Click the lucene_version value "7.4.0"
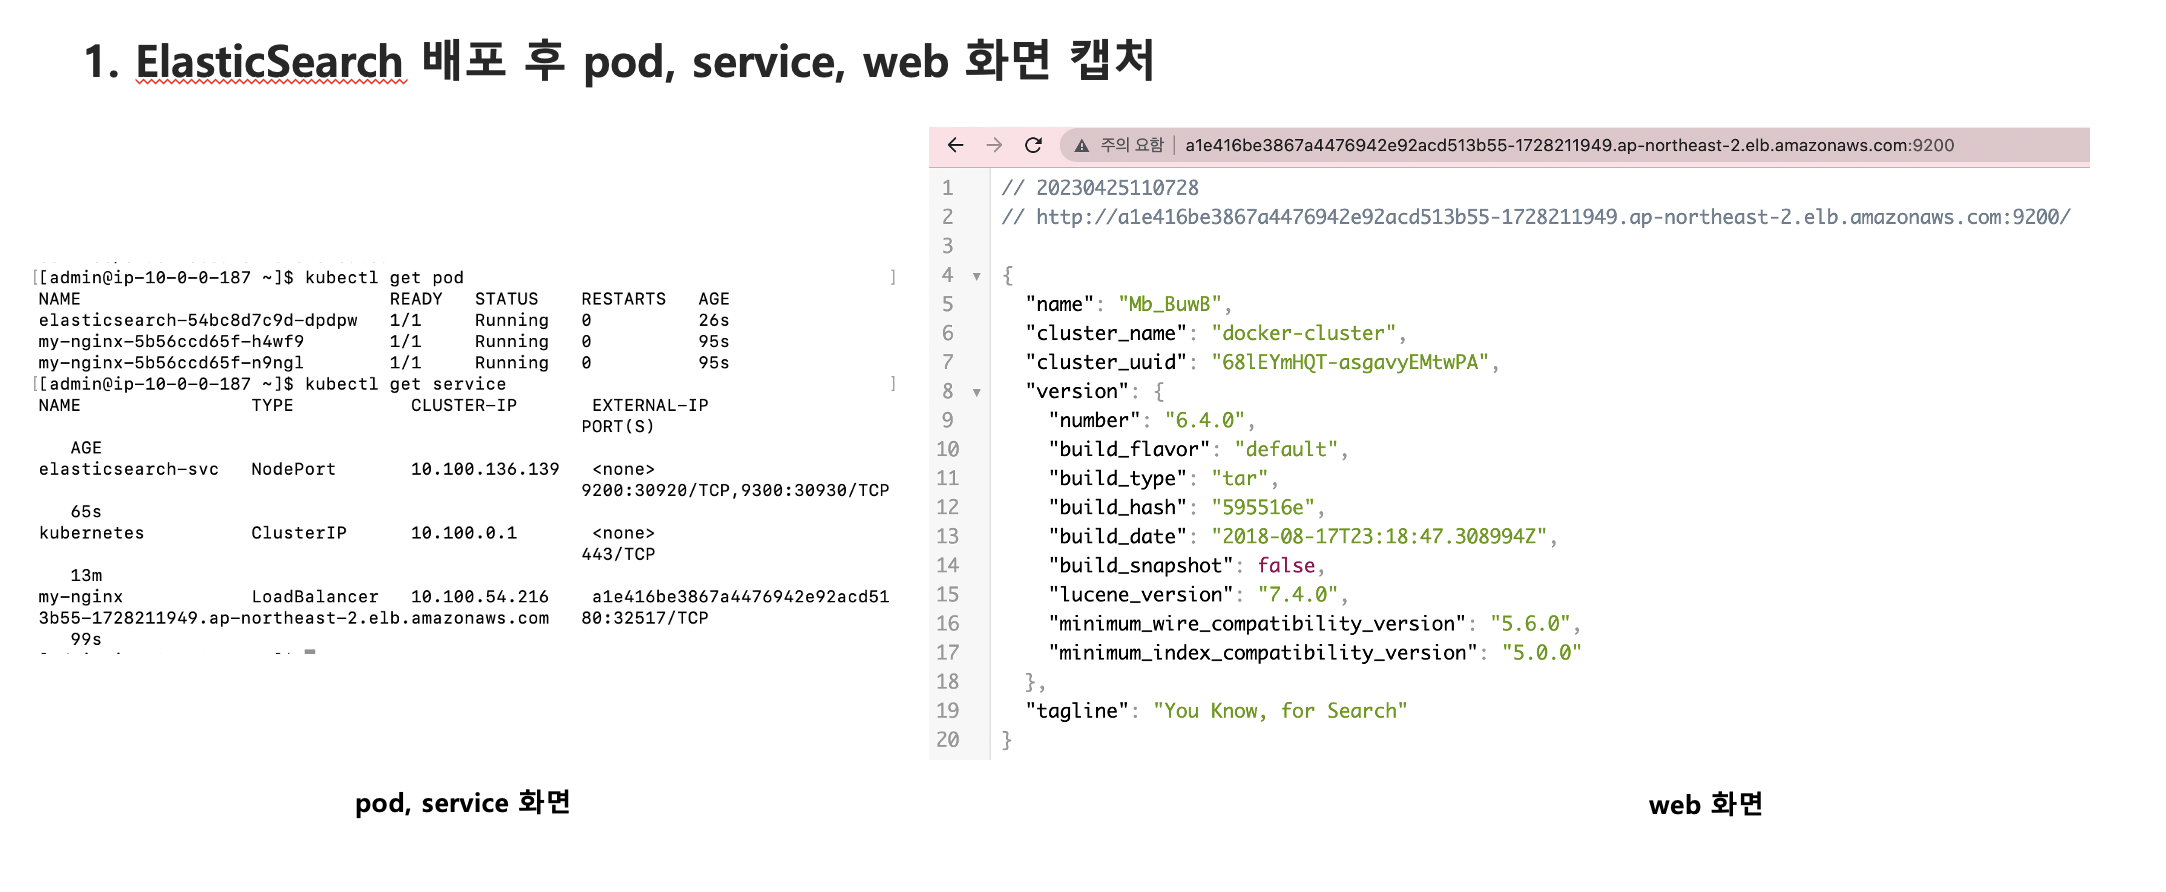This screenshot has width=2166, height=892. point(1298,594)
